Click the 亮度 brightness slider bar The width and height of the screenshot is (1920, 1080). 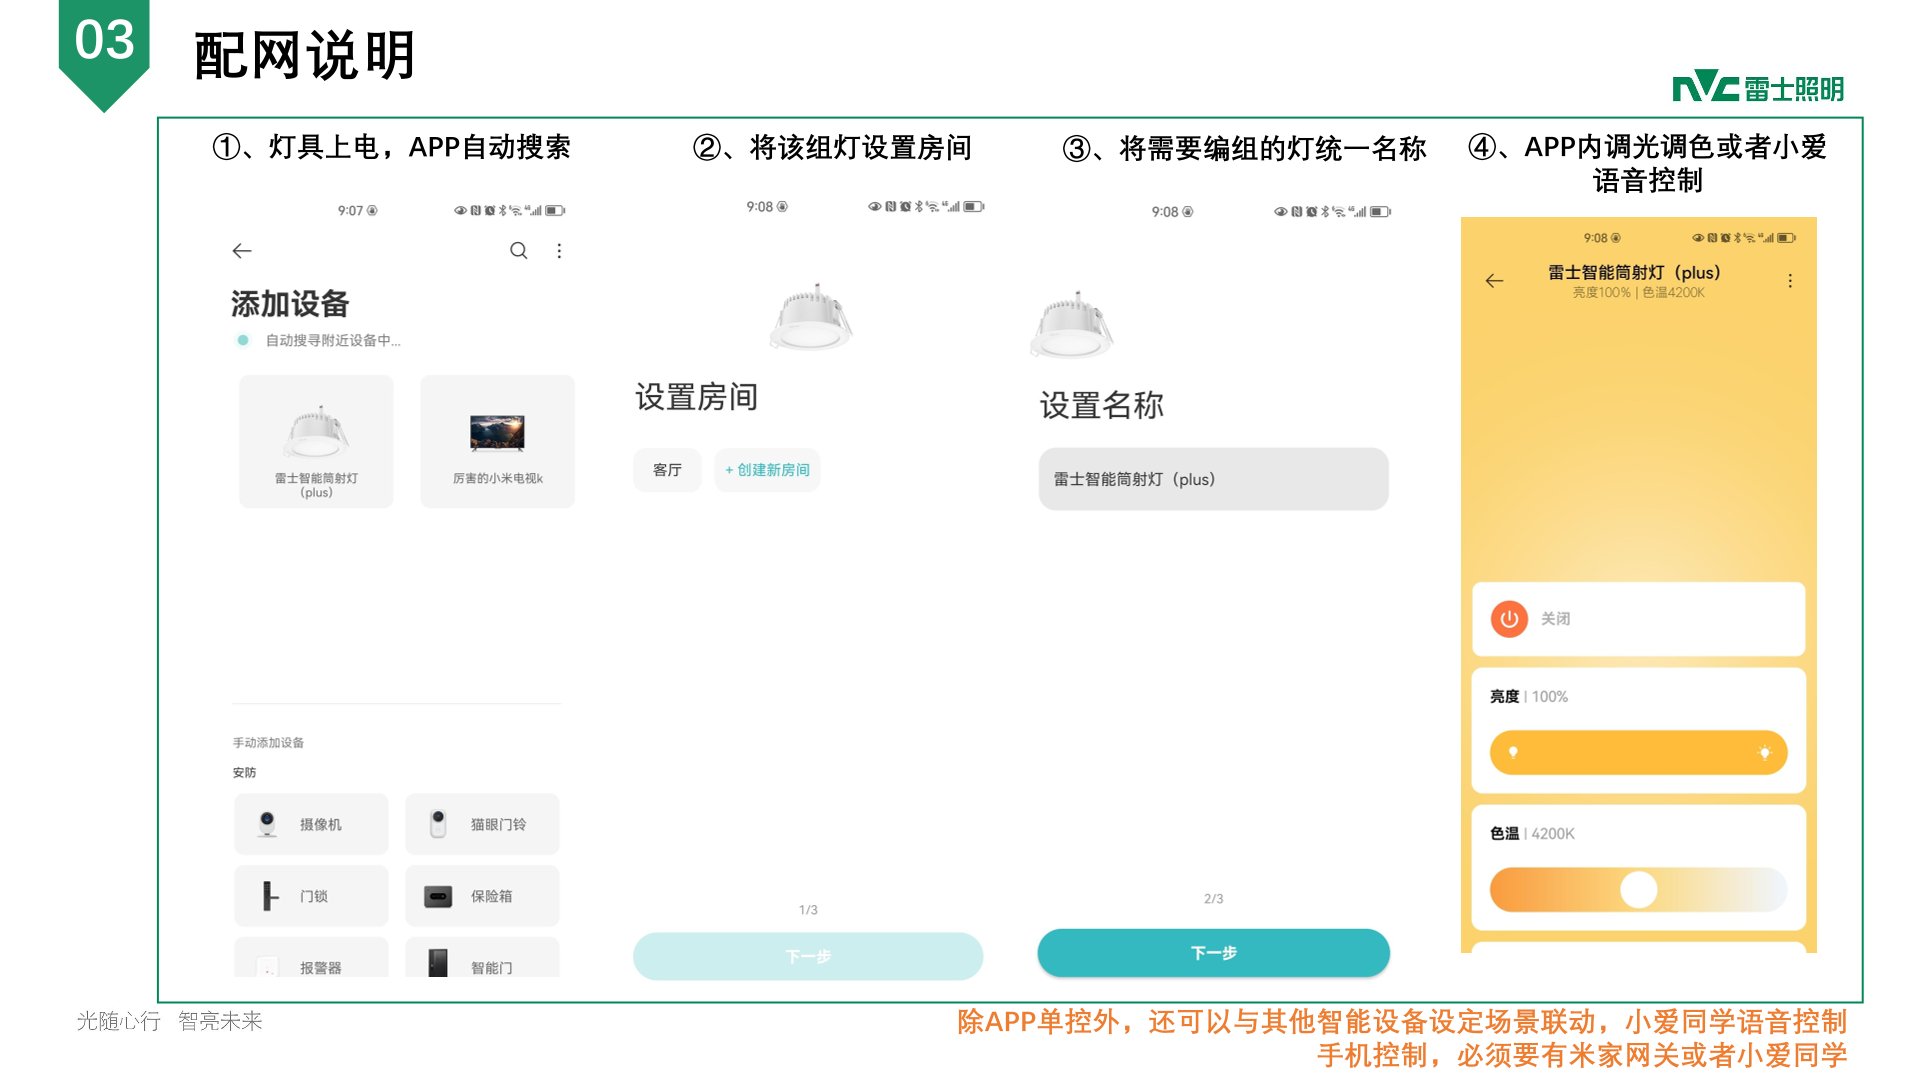coord(1638,752)
